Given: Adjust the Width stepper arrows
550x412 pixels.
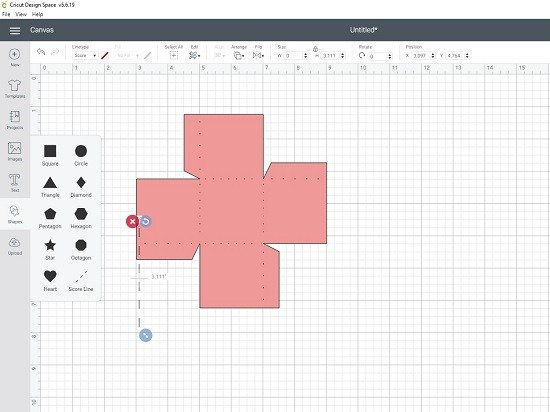Looking at the screenshot, I should point(306,55).
